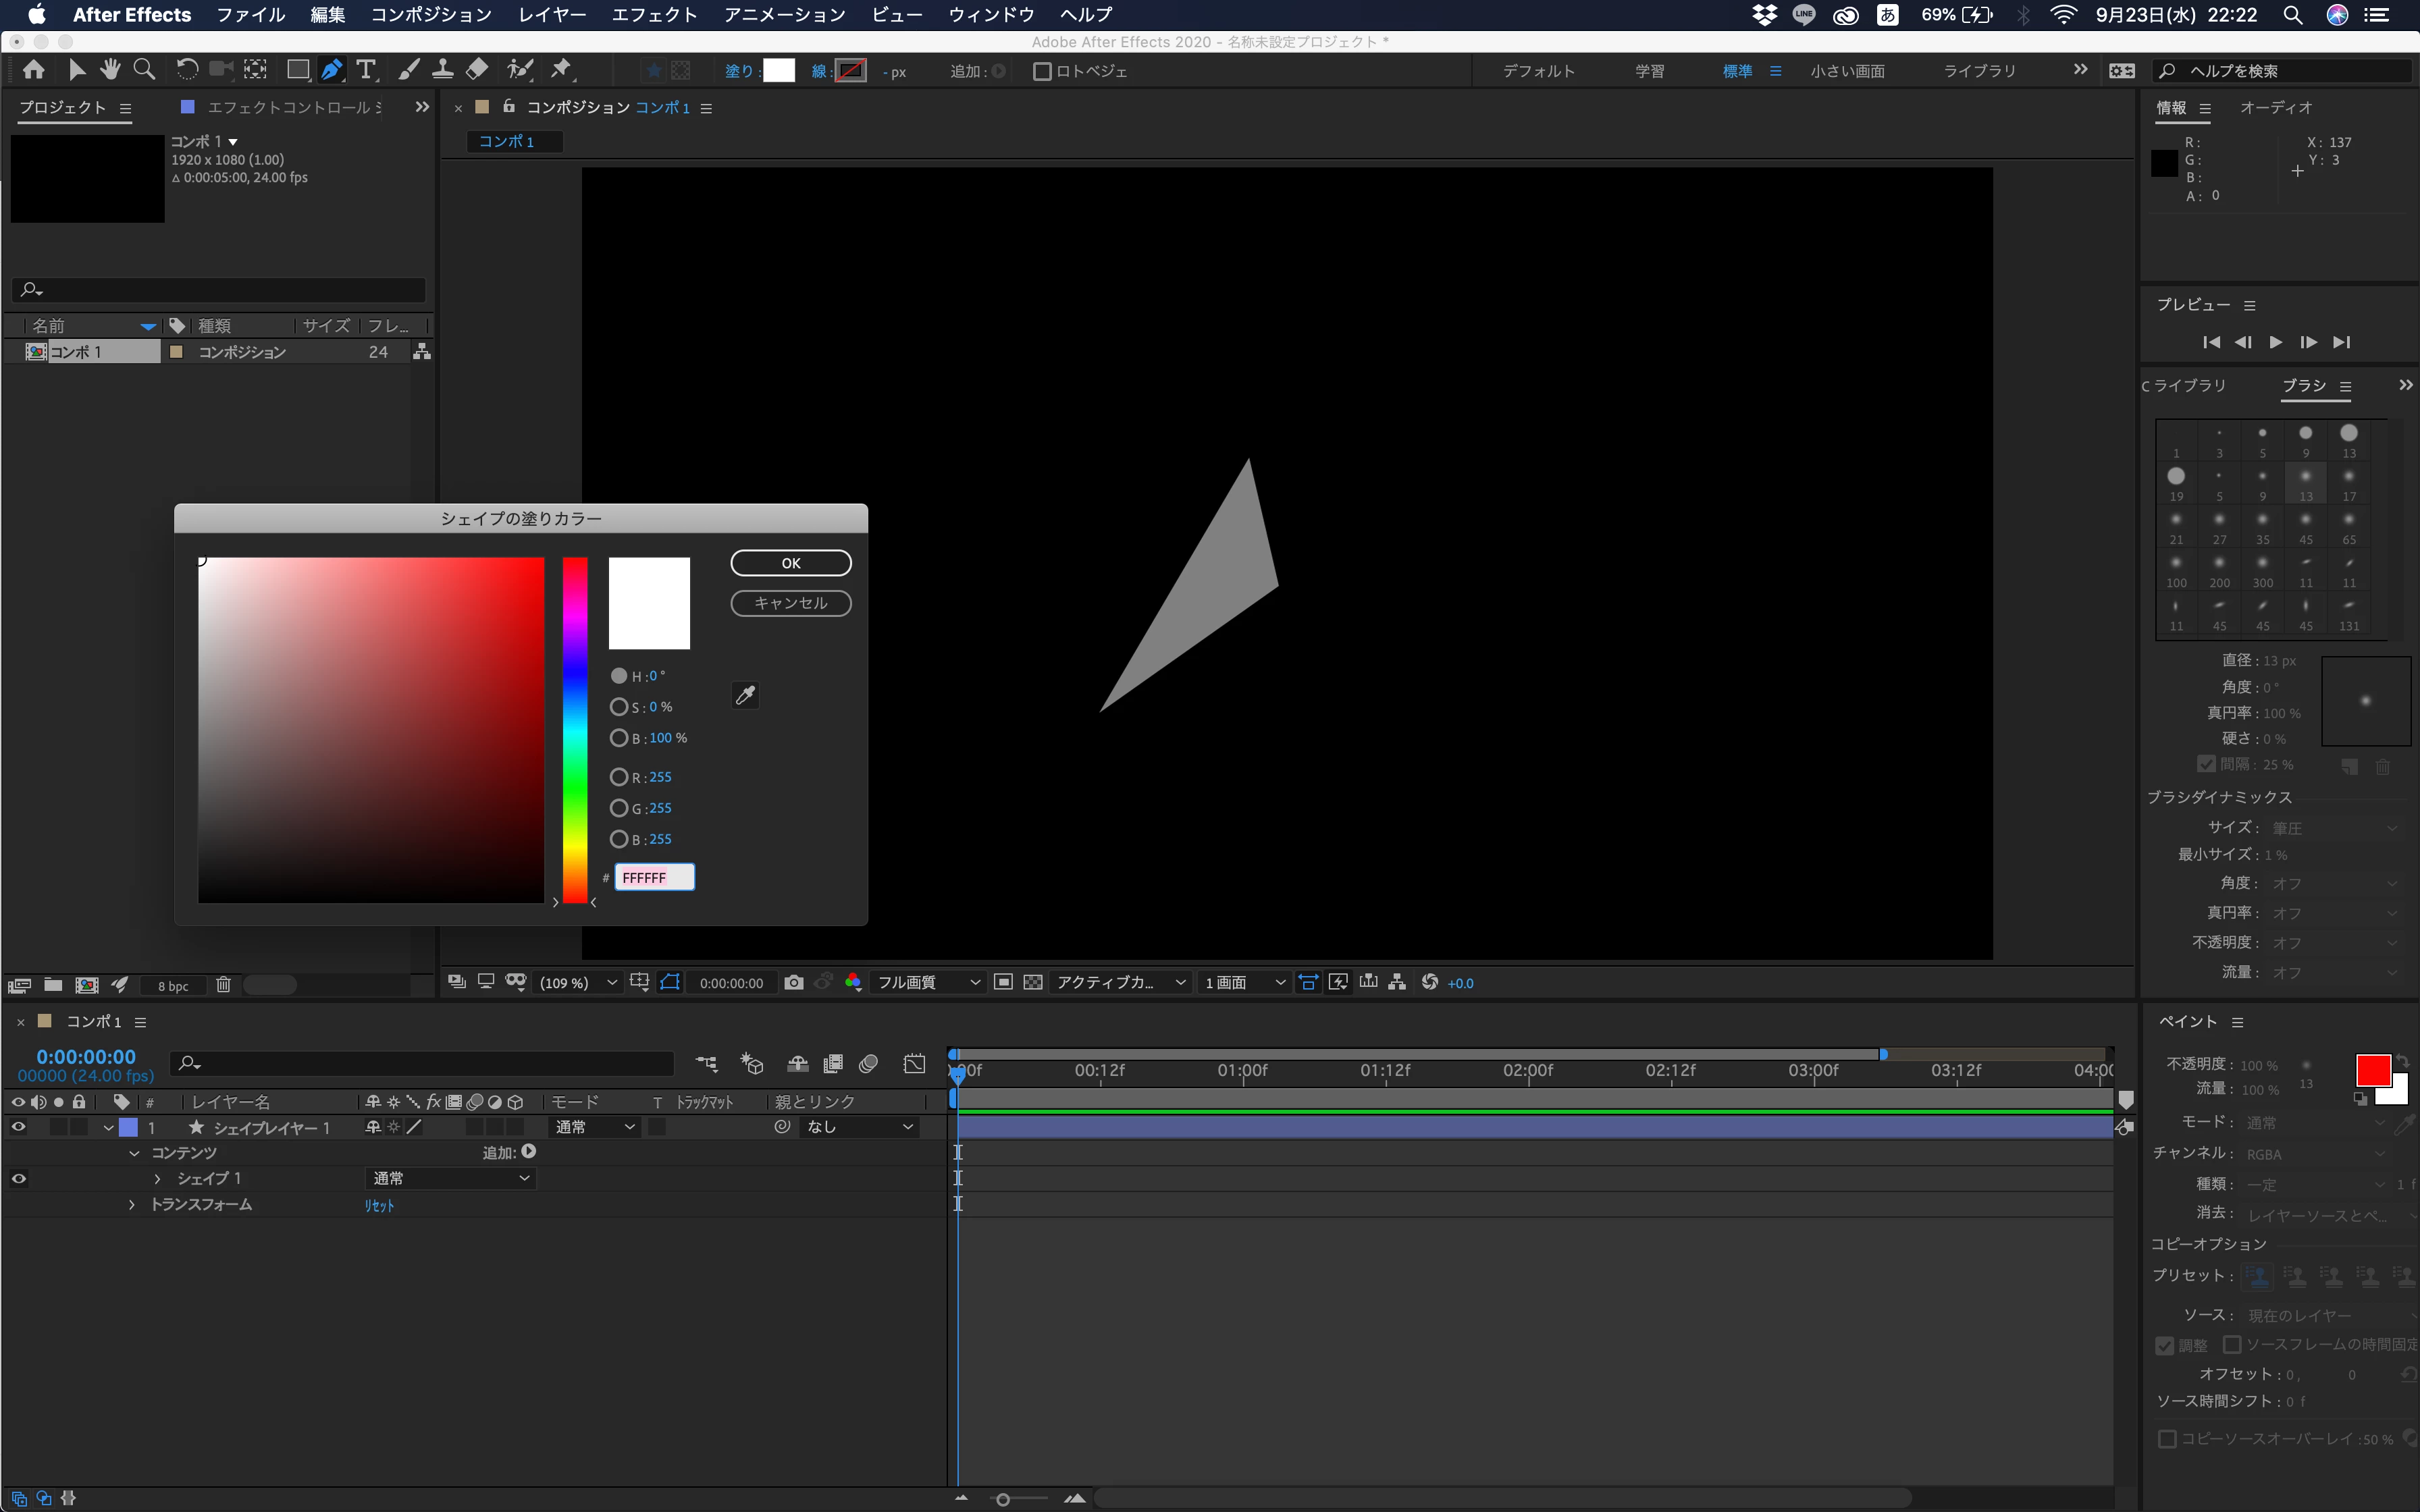This screenshot has width=2420, height=1512.
Task: Select the Type tool in toolbar
Action: pos(366,70)
